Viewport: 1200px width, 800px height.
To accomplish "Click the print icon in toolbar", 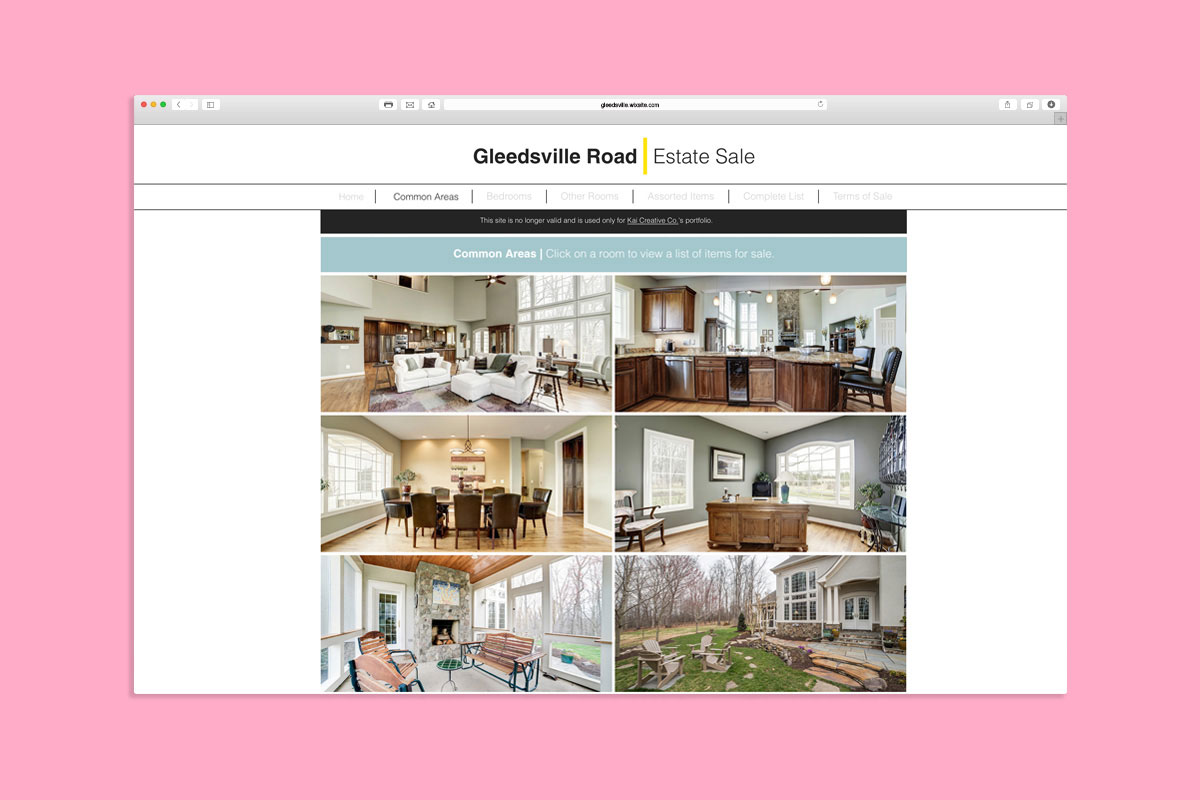I will pos(388,105).
